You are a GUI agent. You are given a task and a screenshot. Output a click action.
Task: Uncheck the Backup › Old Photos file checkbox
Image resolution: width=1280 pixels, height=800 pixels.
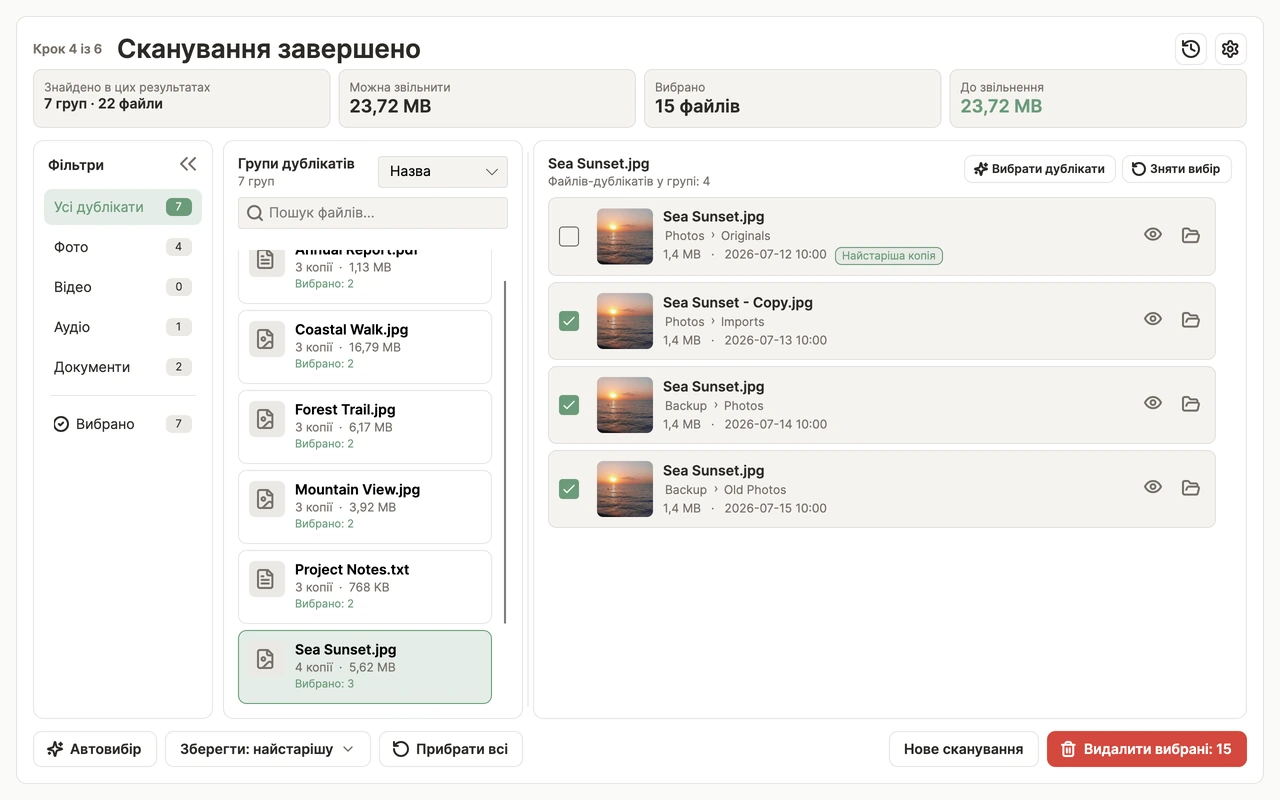[x=569, y=488]
